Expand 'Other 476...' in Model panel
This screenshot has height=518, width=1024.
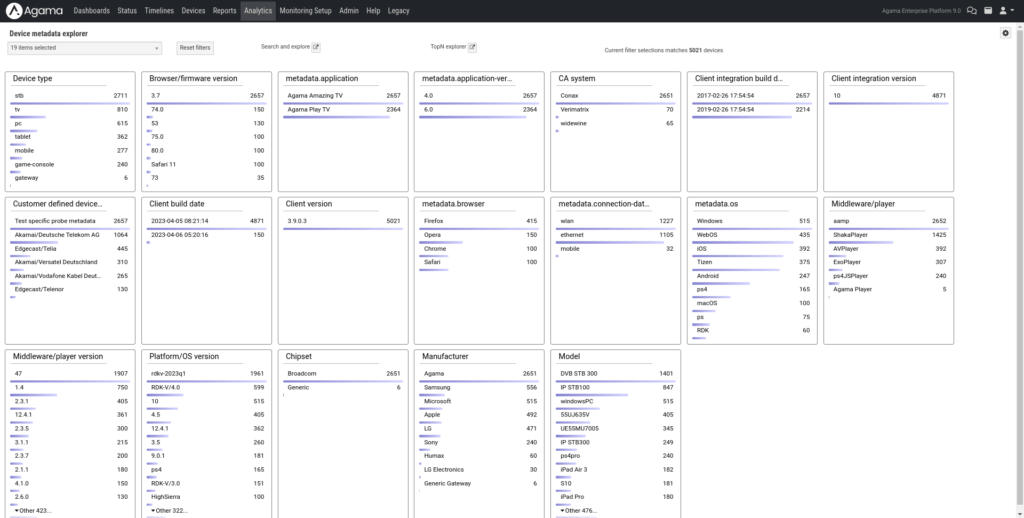click(579, 510)
